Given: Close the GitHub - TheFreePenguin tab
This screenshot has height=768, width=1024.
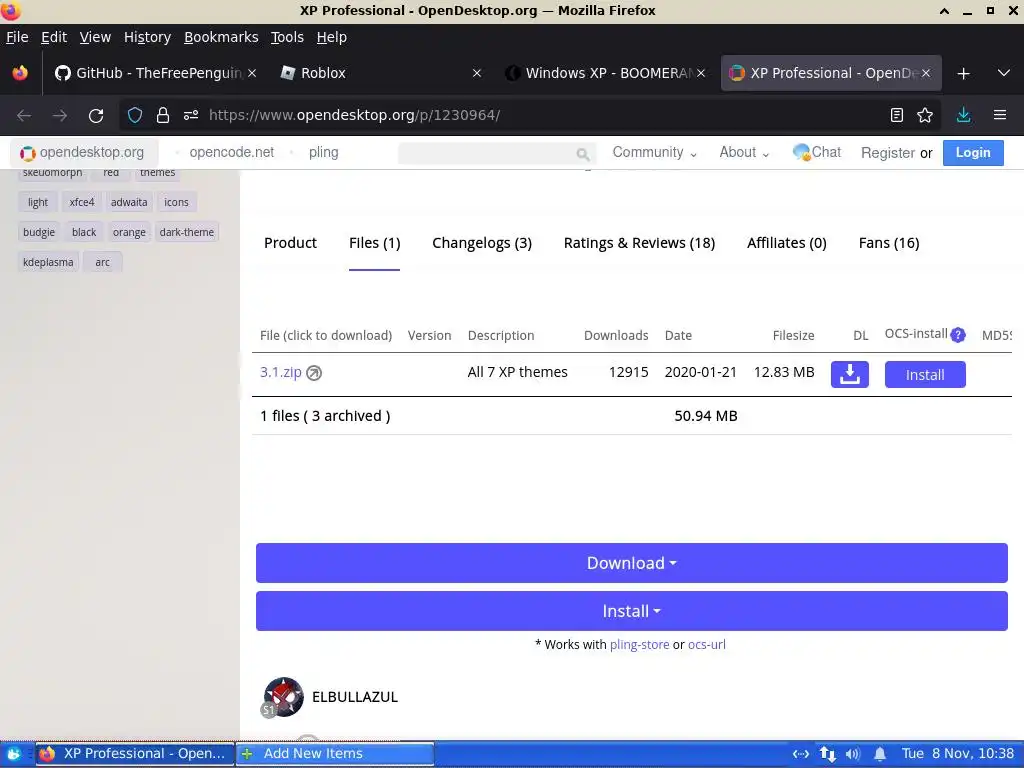Looking at the screenshot, I should pyautogui.click(x=252, y=73).
